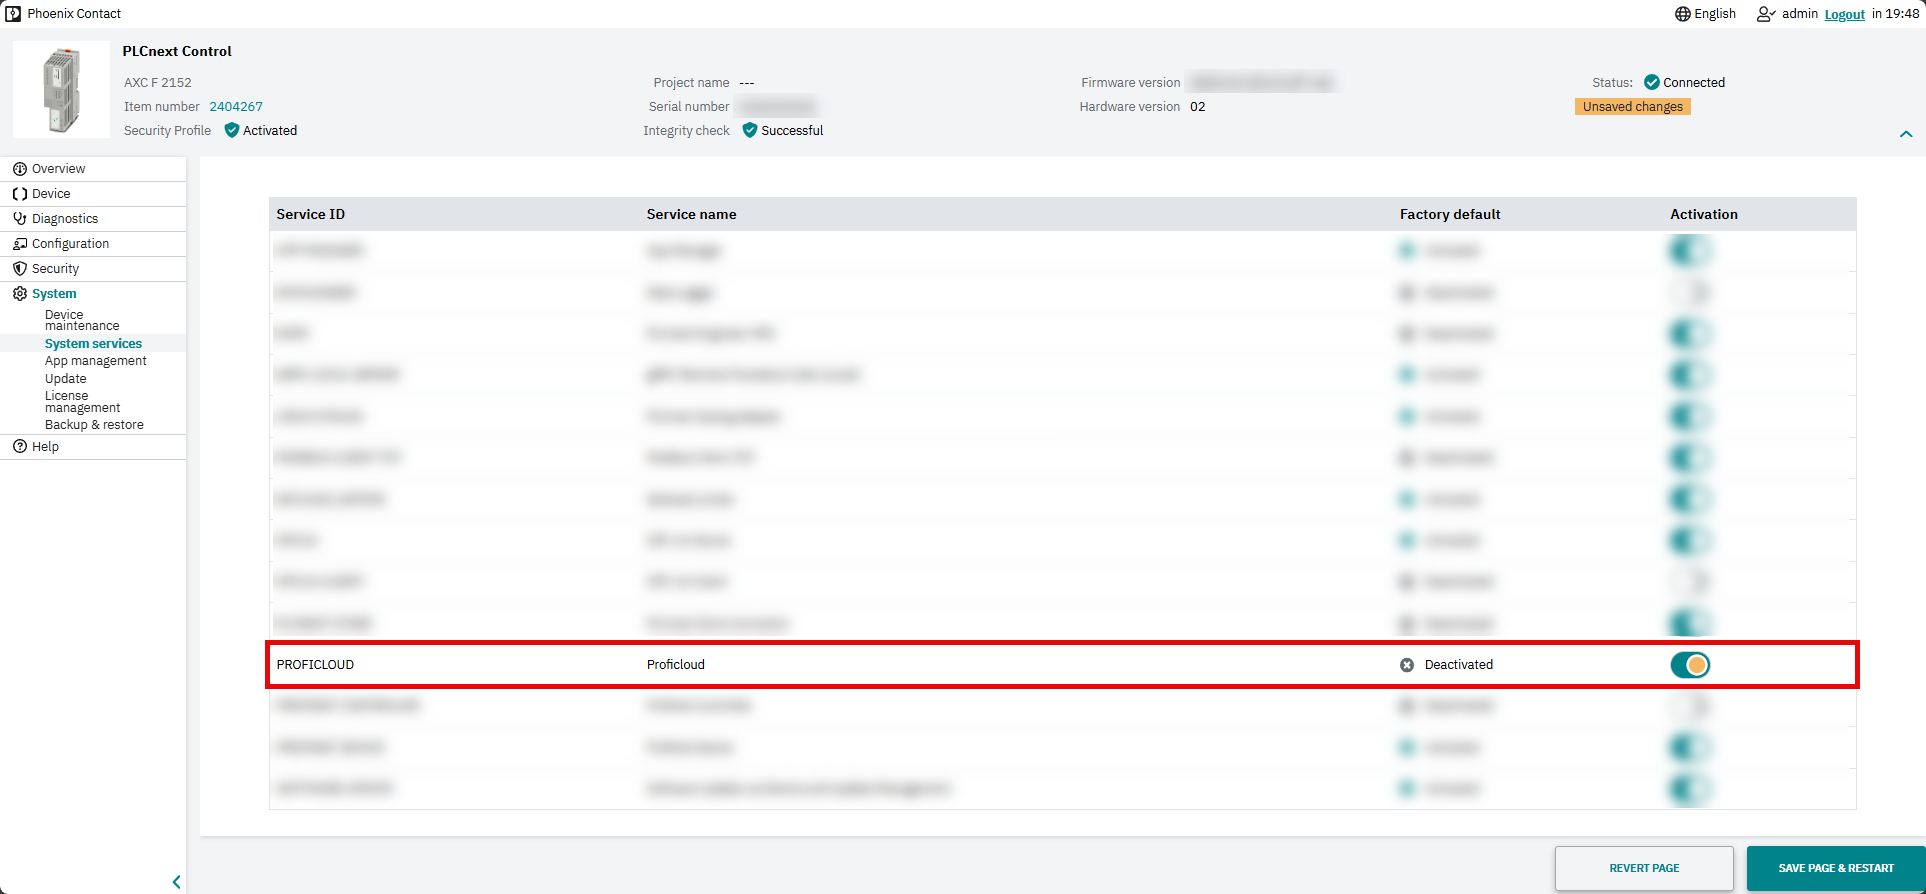Click the Diagnostics stethoscope icon
Viewport: 1926px width, 894px height.
point(20,219)
